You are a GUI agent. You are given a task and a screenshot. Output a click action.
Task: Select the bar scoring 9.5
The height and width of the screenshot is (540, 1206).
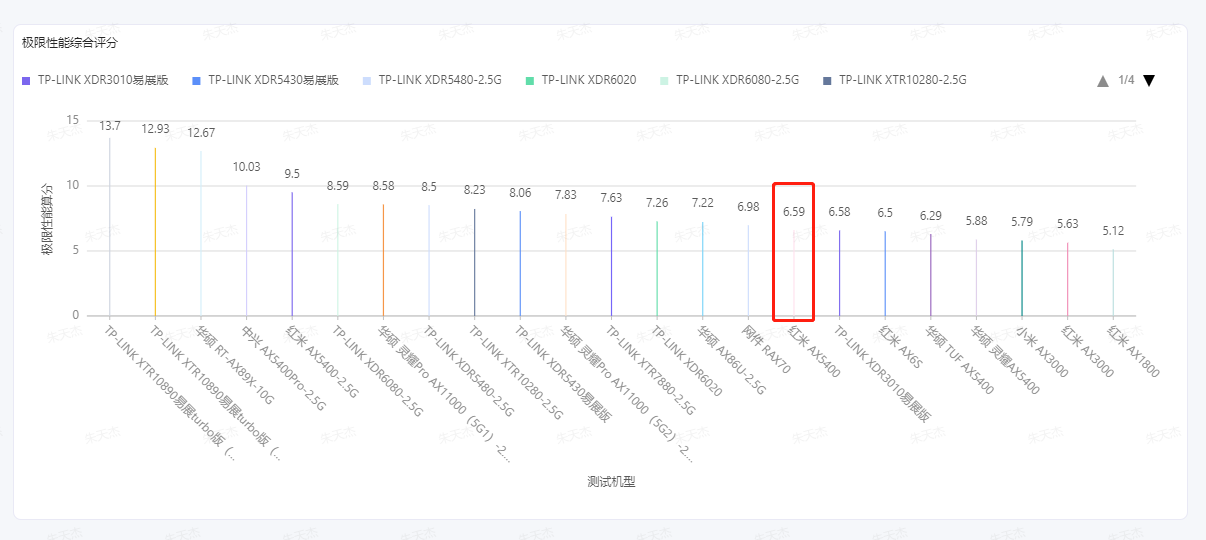292,254
